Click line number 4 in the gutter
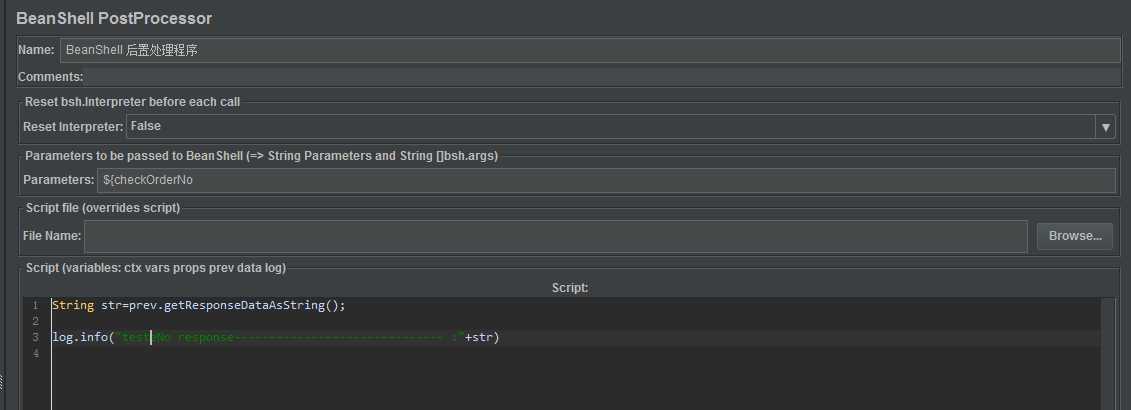 point(34,353)
